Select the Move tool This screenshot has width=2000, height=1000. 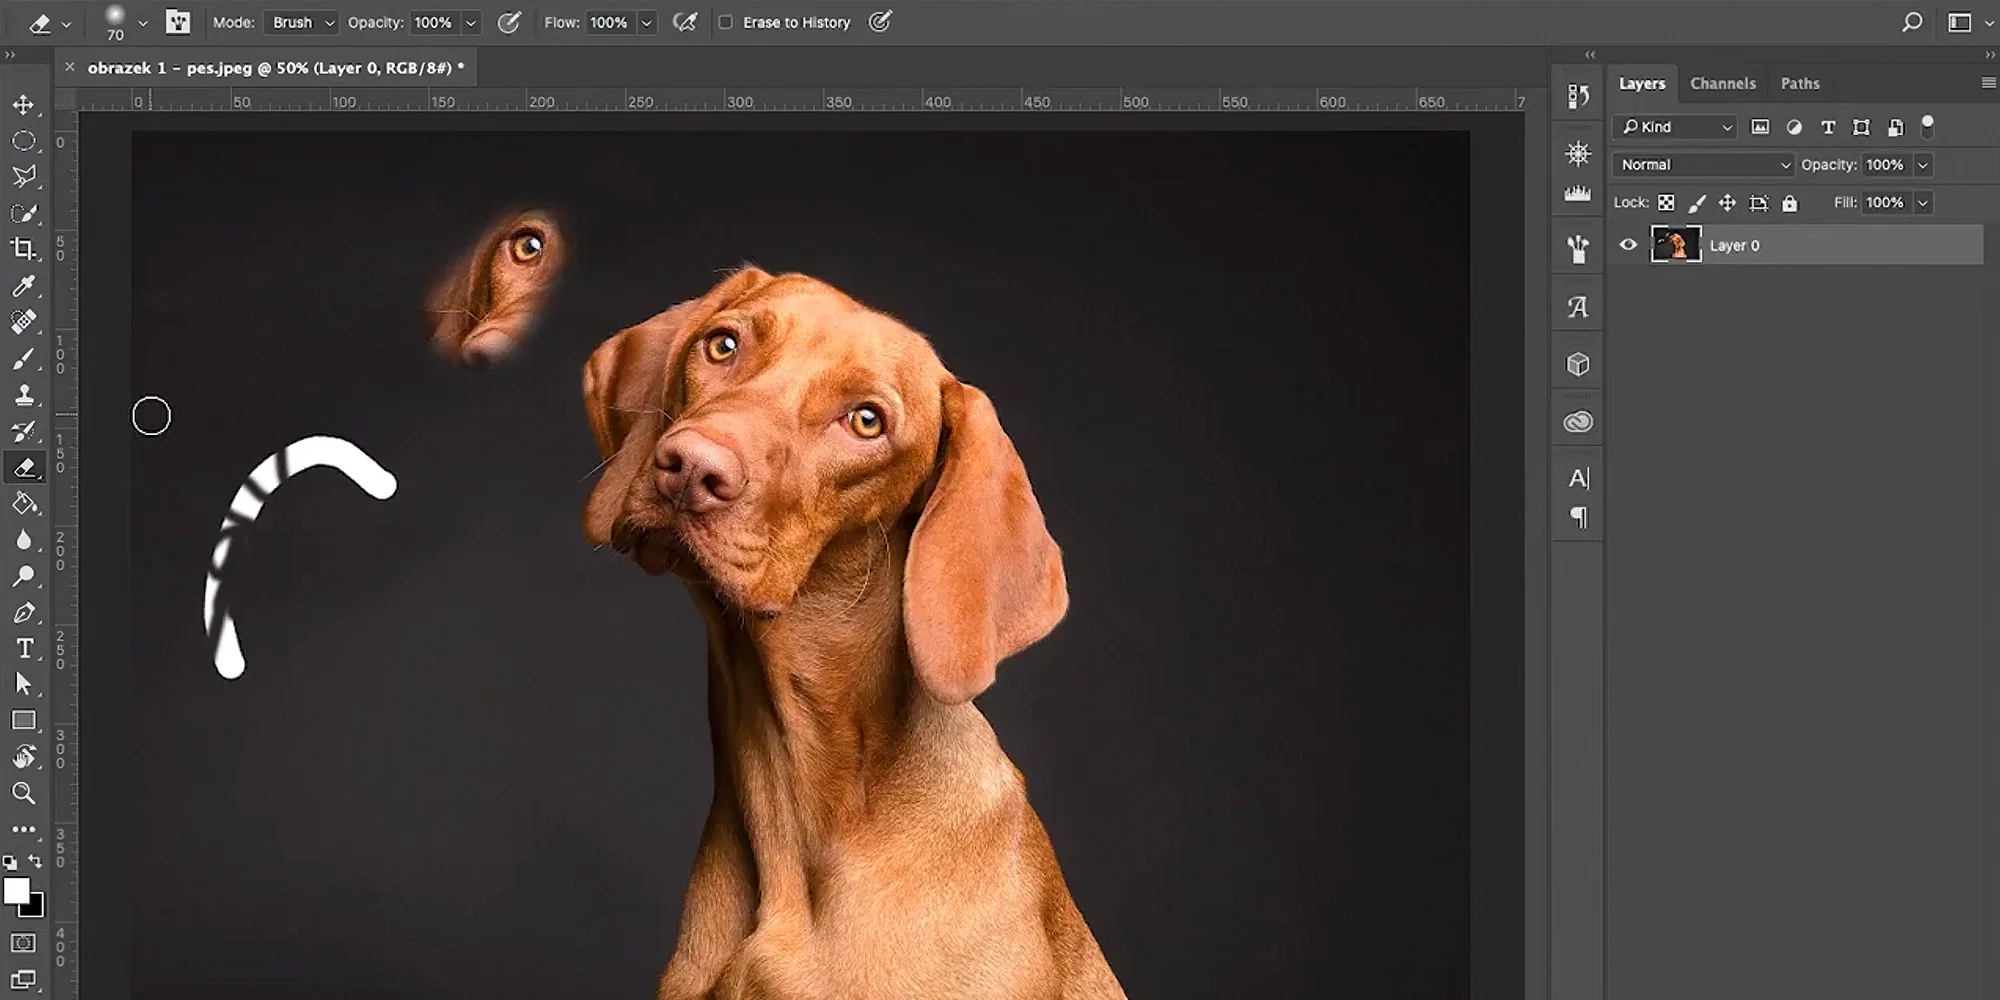[24, 105]
